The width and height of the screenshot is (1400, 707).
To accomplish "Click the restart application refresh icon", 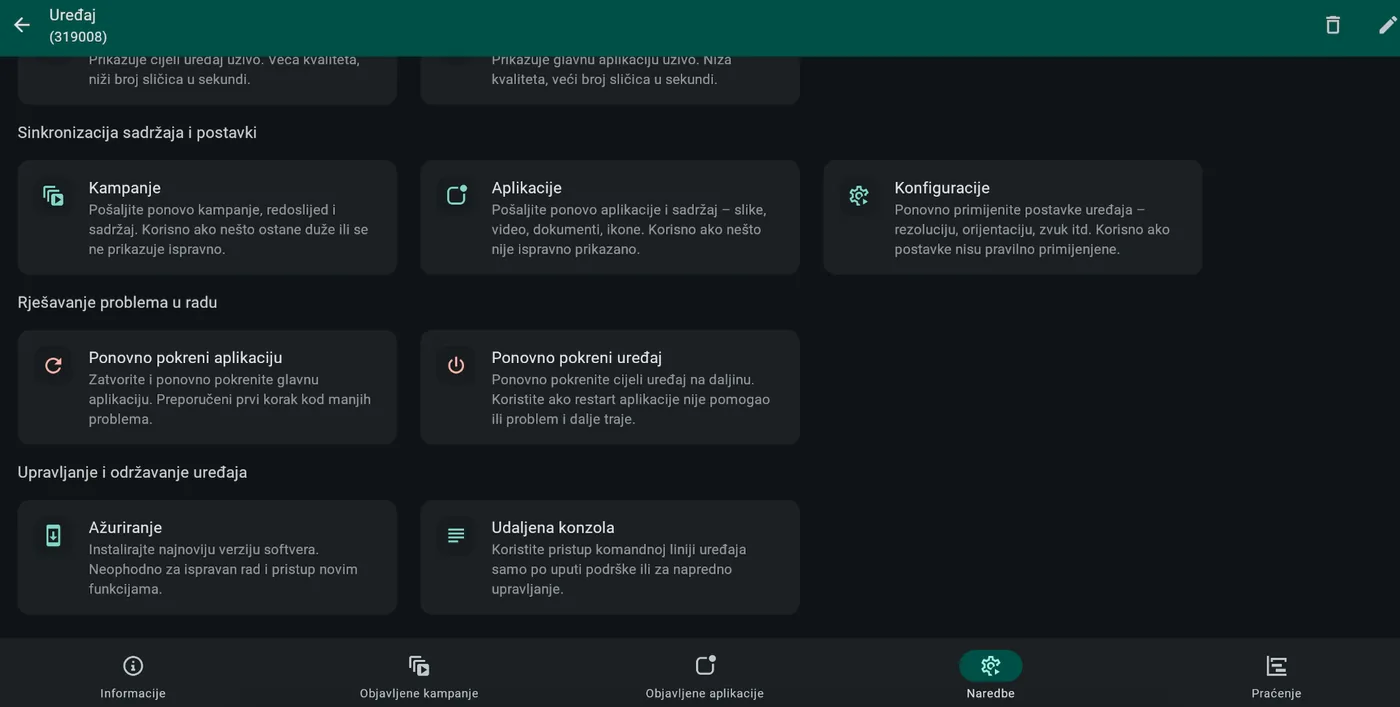I will click(53, 366).
